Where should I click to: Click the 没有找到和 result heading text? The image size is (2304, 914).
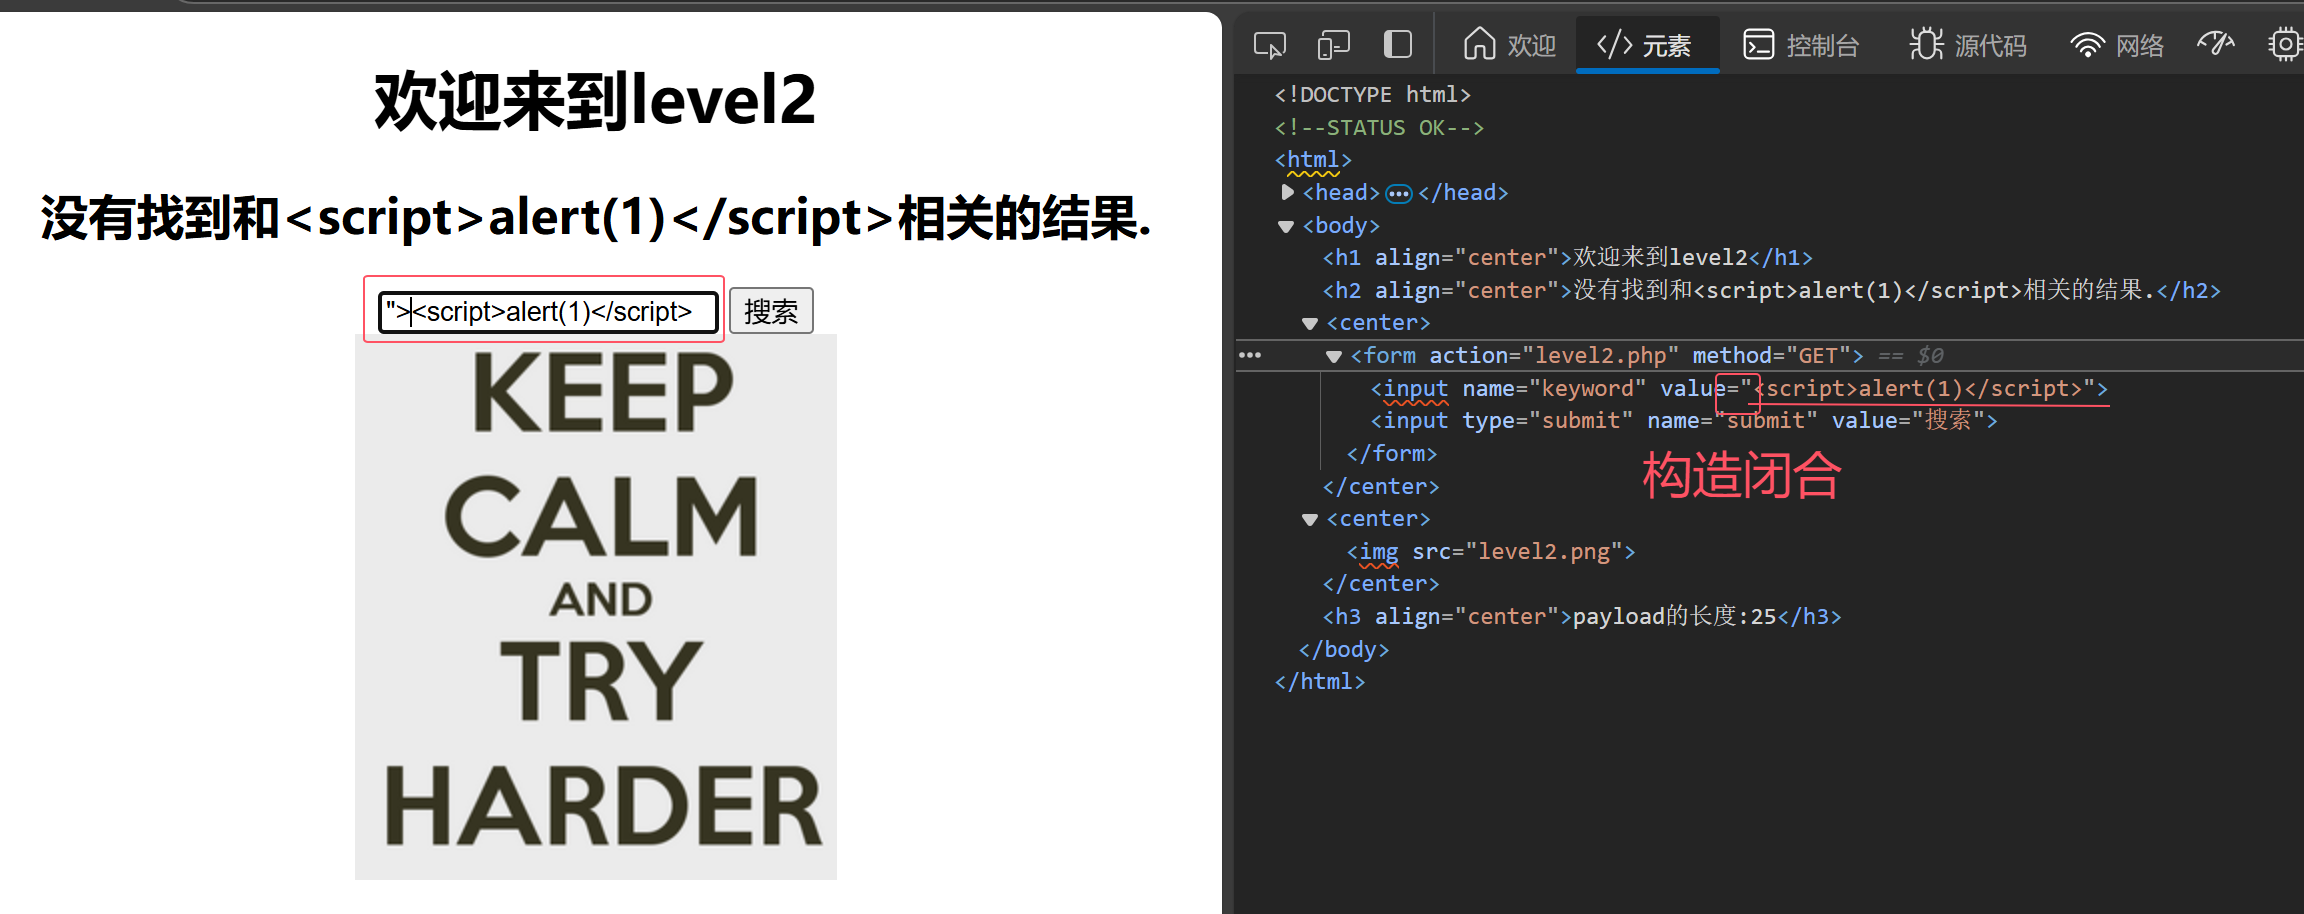click(x=596, y=218)
